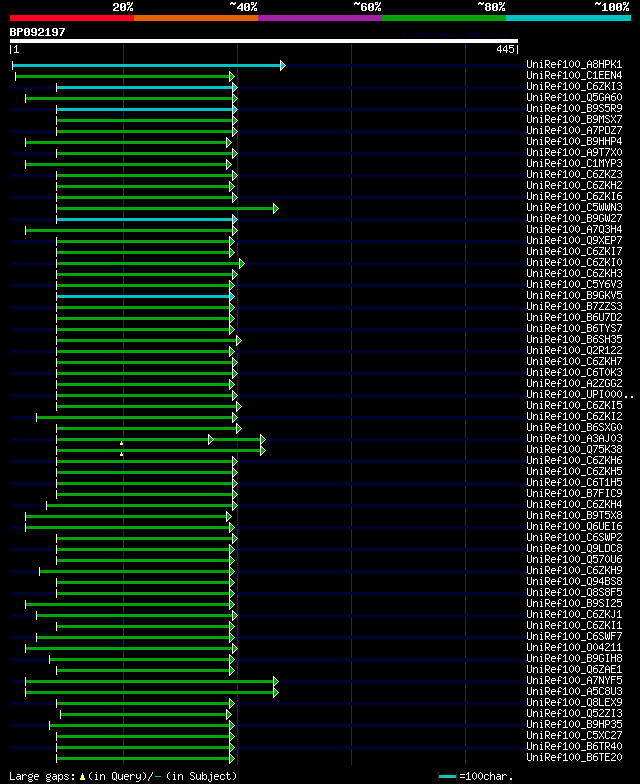Open hit UniRef100_C1EEN4
640x784 pixels.
tap(574, 76)
